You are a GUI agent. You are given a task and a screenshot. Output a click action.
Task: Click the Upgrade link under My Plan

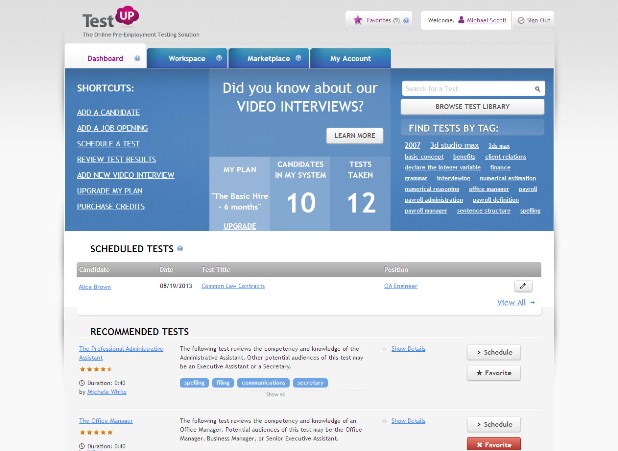click(x=240, y=226)
